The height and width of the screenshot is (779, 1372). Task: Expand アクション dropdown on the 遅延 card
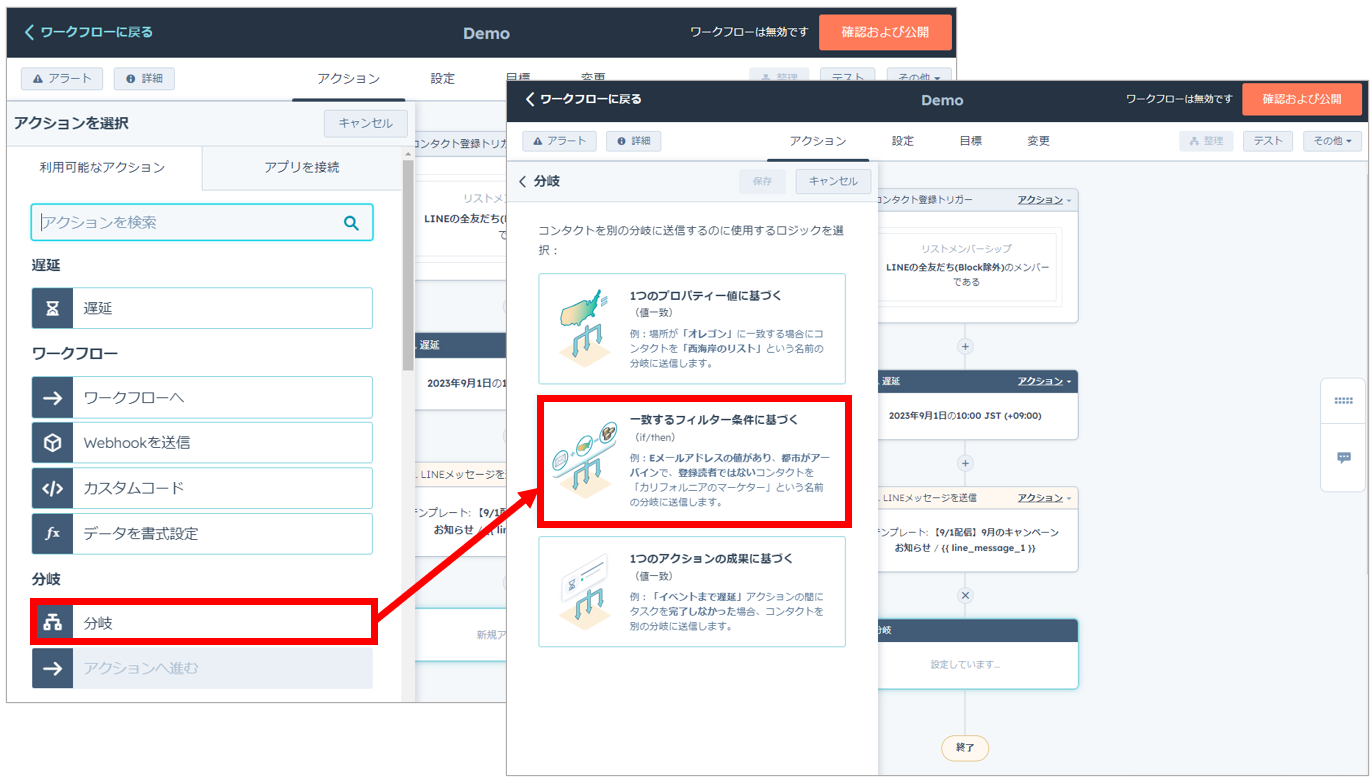pos(1044,381)
